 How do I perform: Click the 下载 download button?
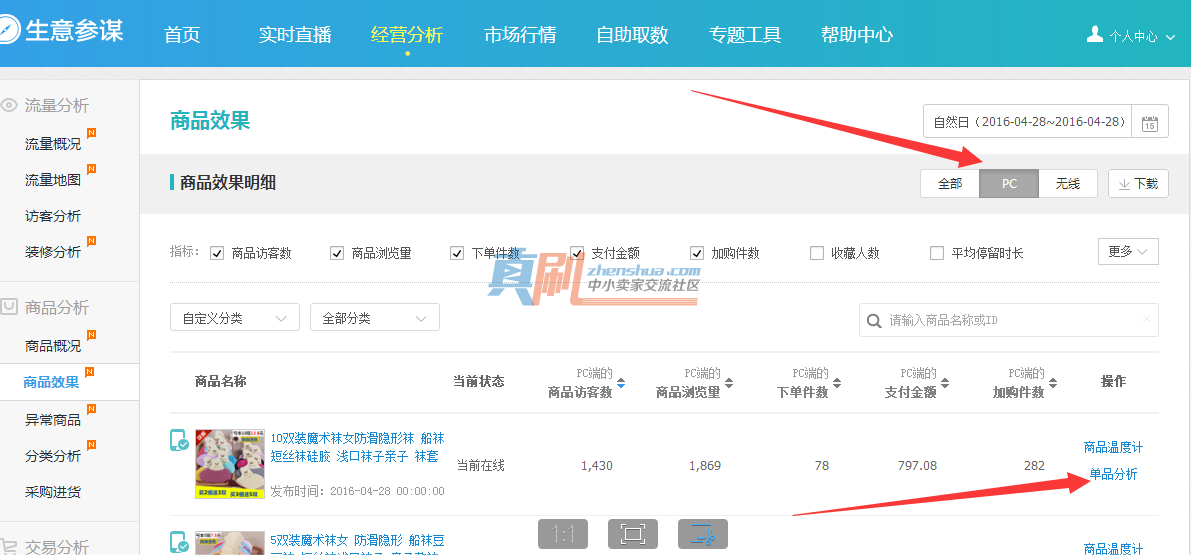coord(1138,184)
